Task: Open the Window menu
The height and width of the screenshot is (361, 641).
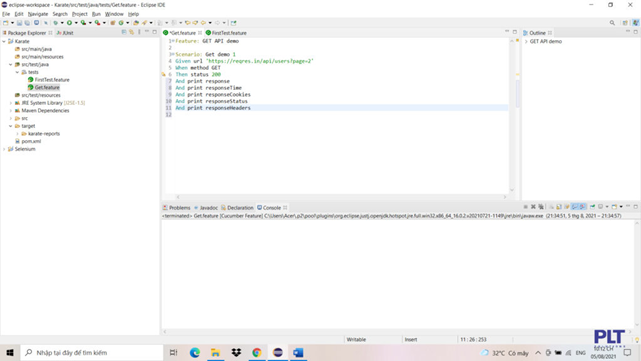Action: click(x=114, y=14)
